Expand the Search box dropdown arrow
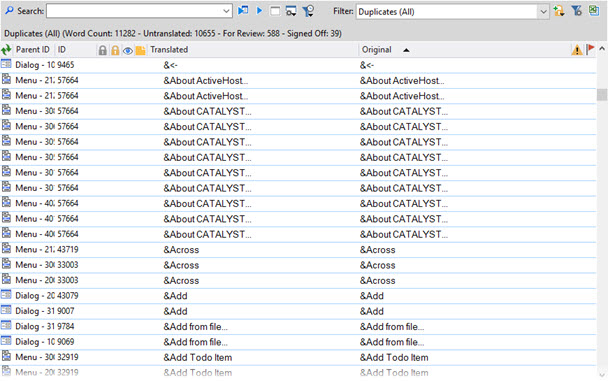This screenshot has width=608, height=381. (226, 11)
